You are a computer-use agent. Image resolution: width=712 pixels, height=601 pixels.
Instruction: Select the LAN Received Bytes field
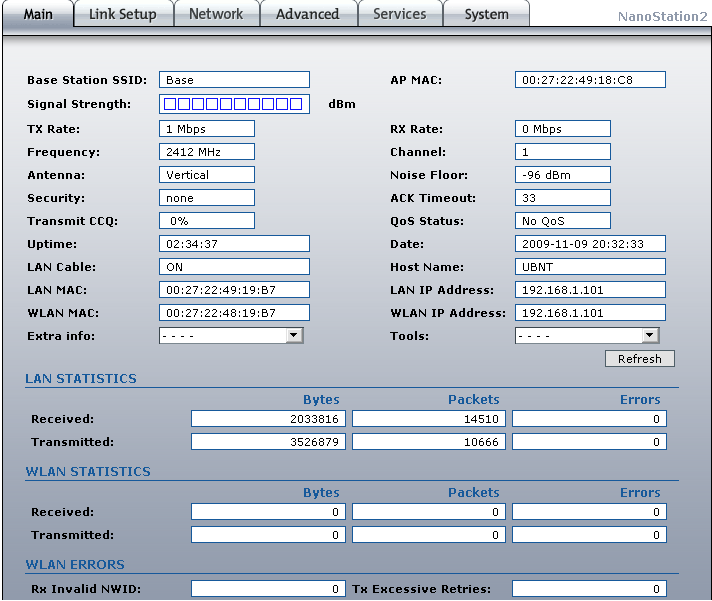(x=268, y=419)
